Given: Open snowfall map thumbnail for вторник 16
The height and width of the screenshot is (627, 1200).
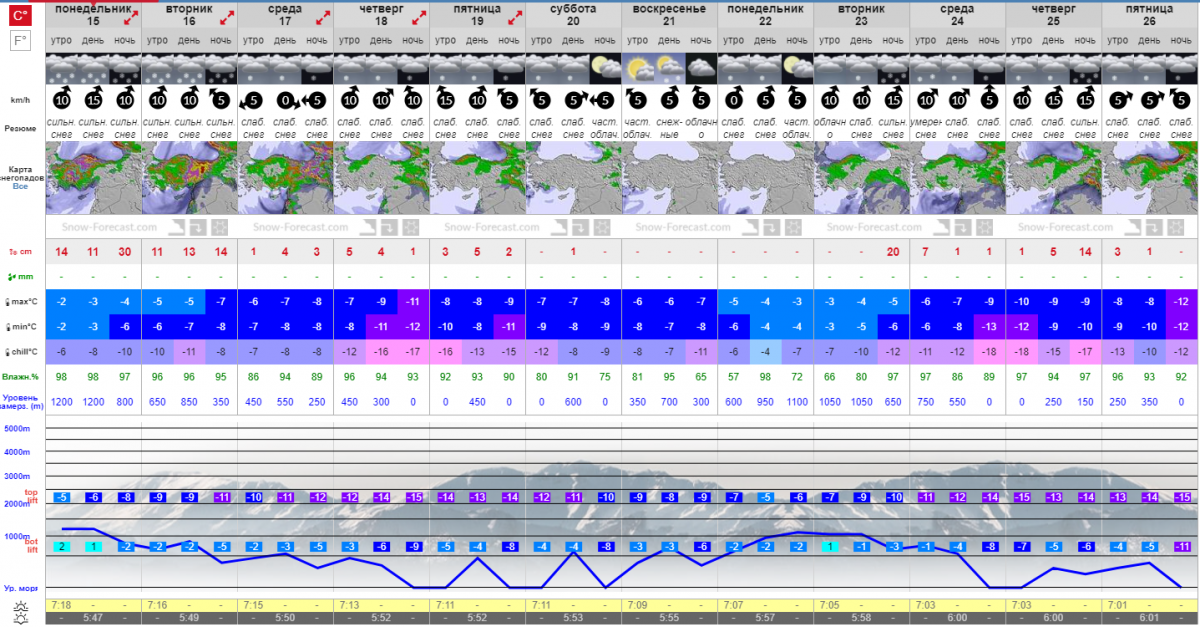Looking at the screenshot, I should pos(189,177).
